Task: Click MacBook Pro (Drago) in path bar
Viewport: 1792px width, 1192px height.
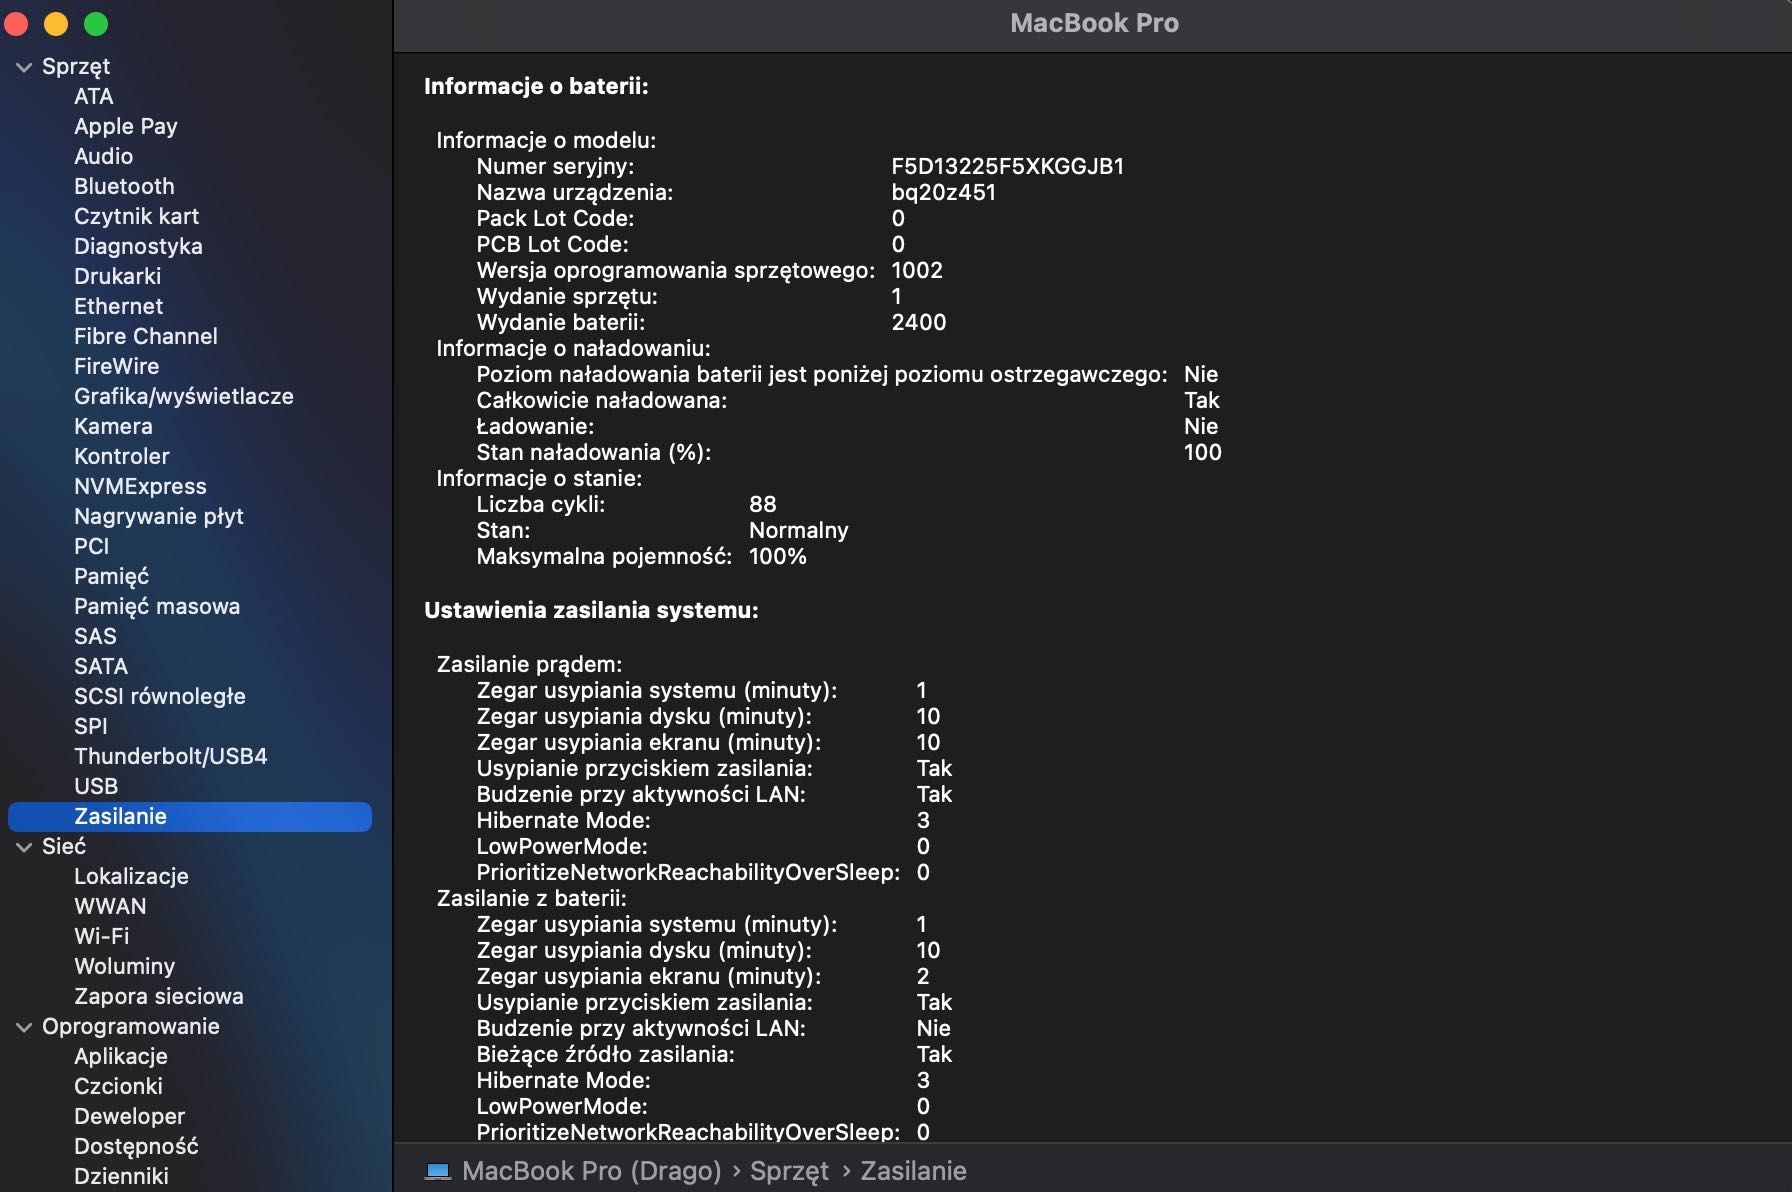Action: [592, 1171]
